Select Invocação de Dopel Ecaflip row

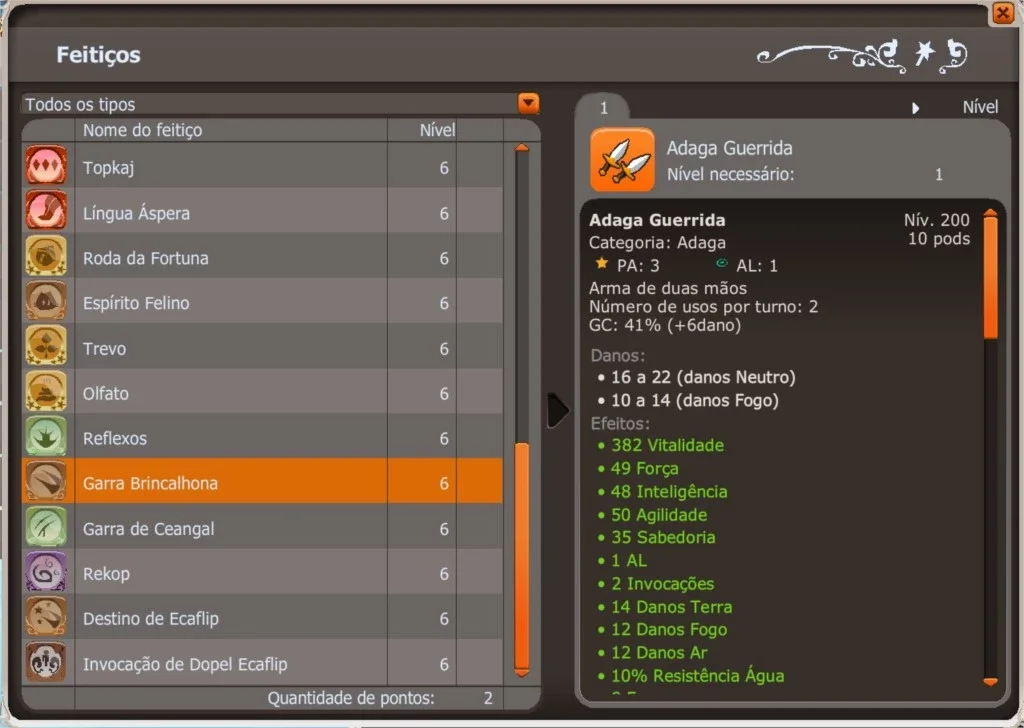pos(263,661)
